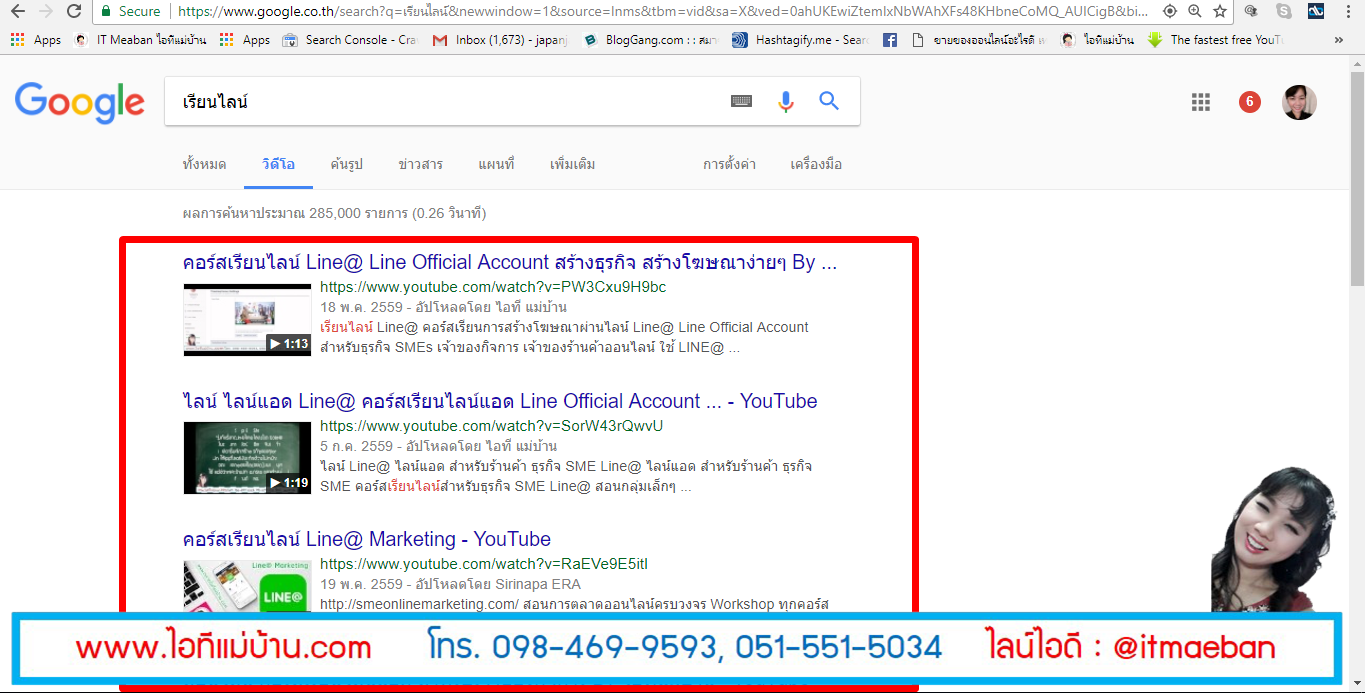
Task: Open the BlogGang.com bookmark
Action: pyautogui.click(x=651, y=40)
